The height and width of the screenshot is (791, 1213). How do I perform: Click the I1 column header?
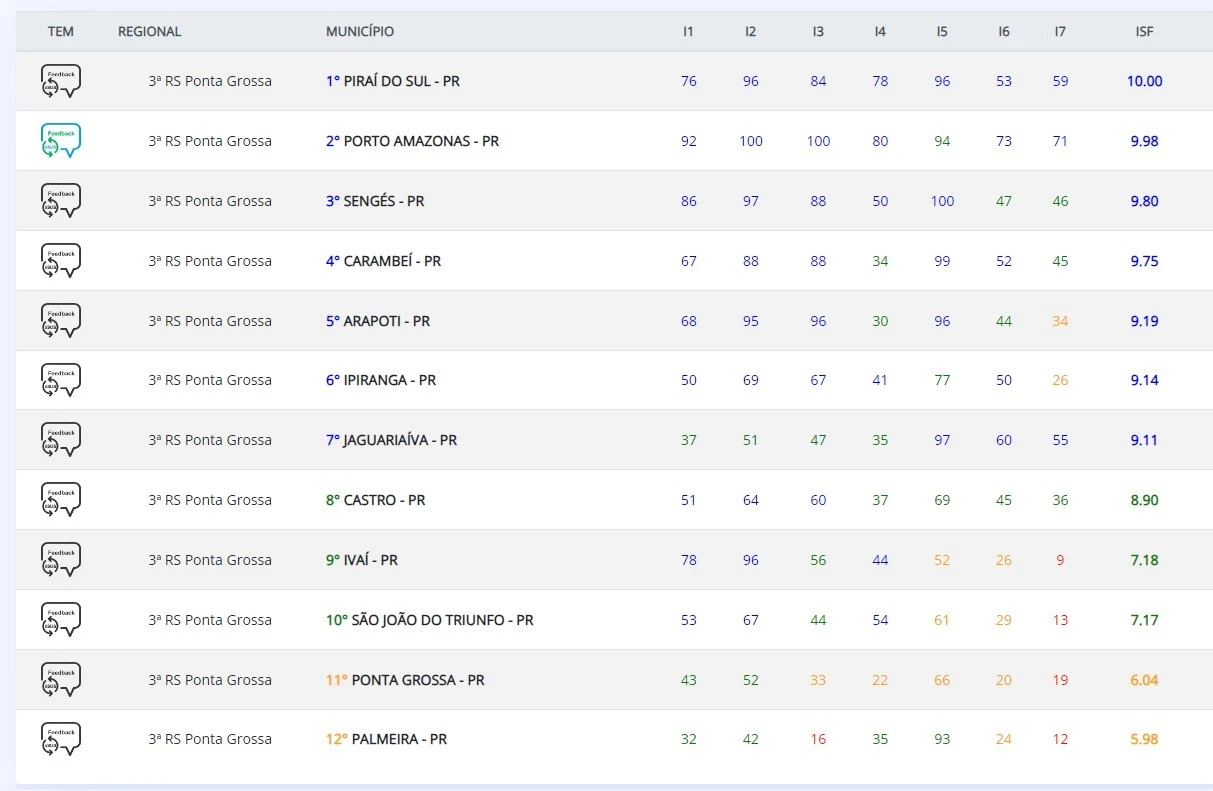pyautogui.click(x=688, y=32)
